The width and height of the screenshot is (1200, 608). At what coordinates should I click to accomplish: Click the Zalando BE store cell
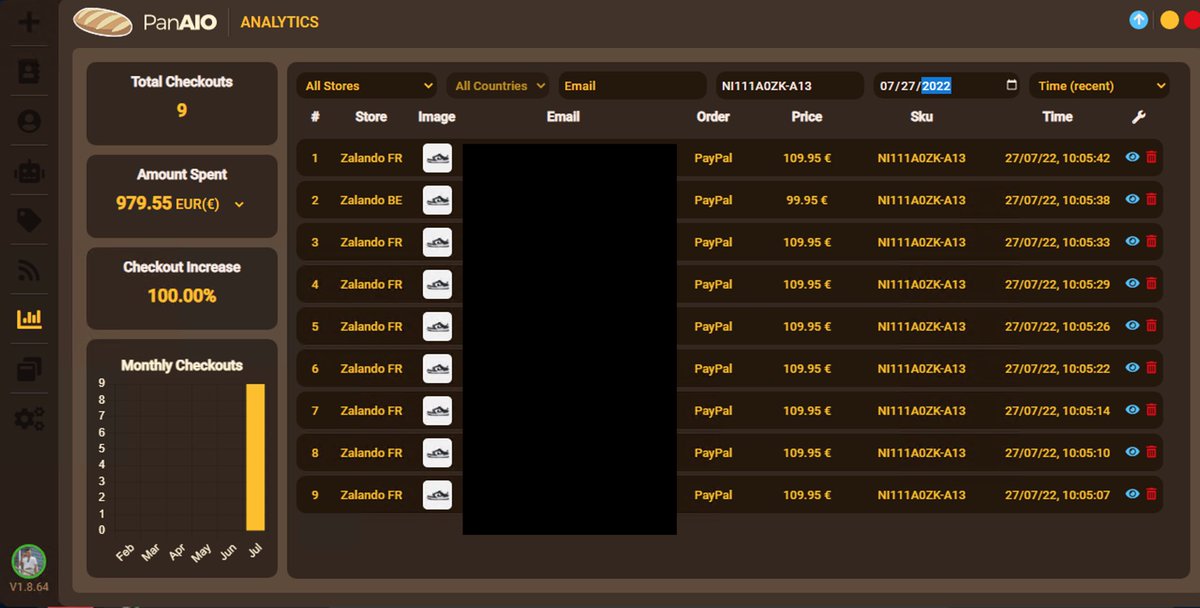371,200
